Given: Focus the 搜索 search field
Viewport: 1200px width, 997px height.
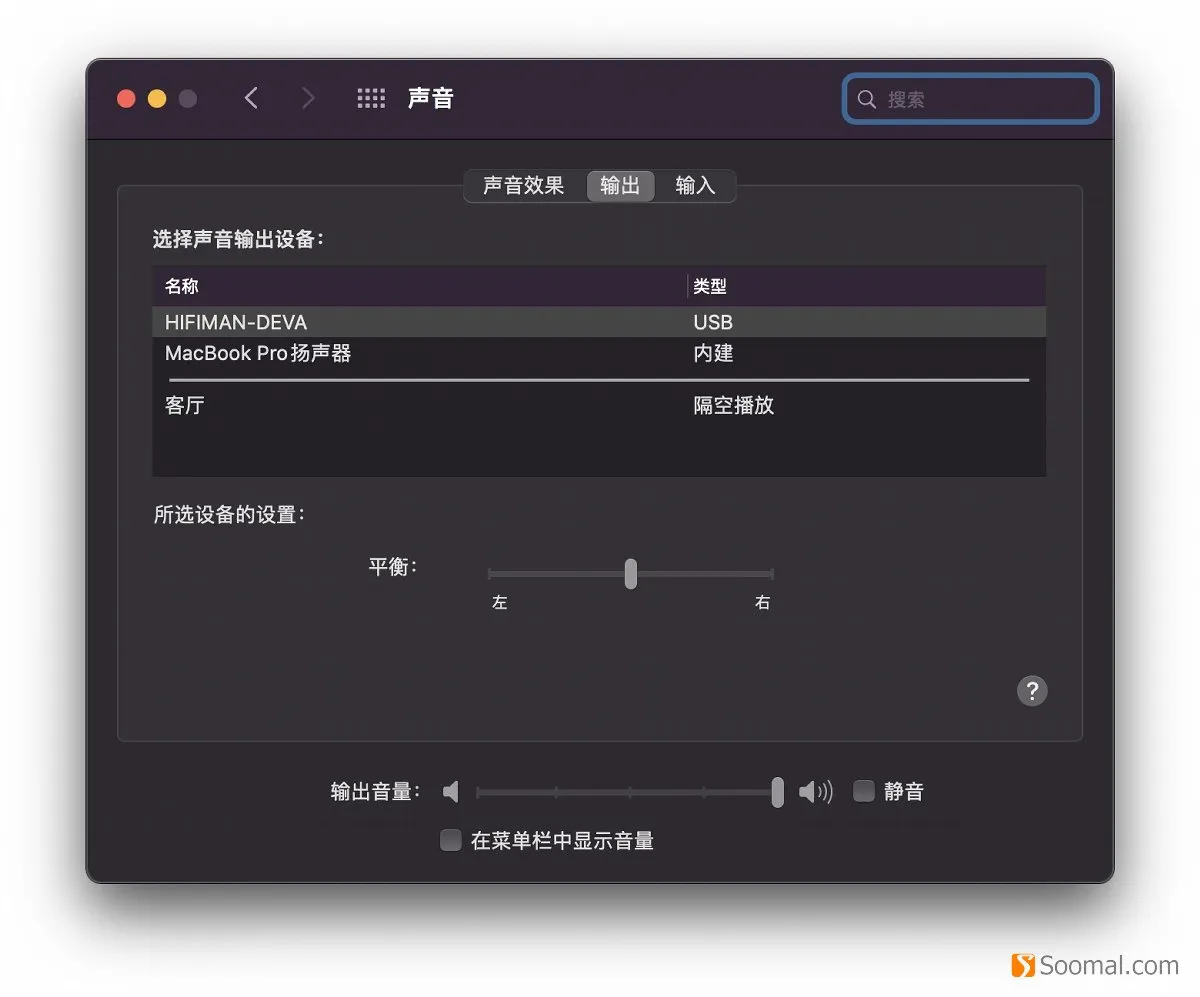Looking at the screenshot, I should (970, 99).
